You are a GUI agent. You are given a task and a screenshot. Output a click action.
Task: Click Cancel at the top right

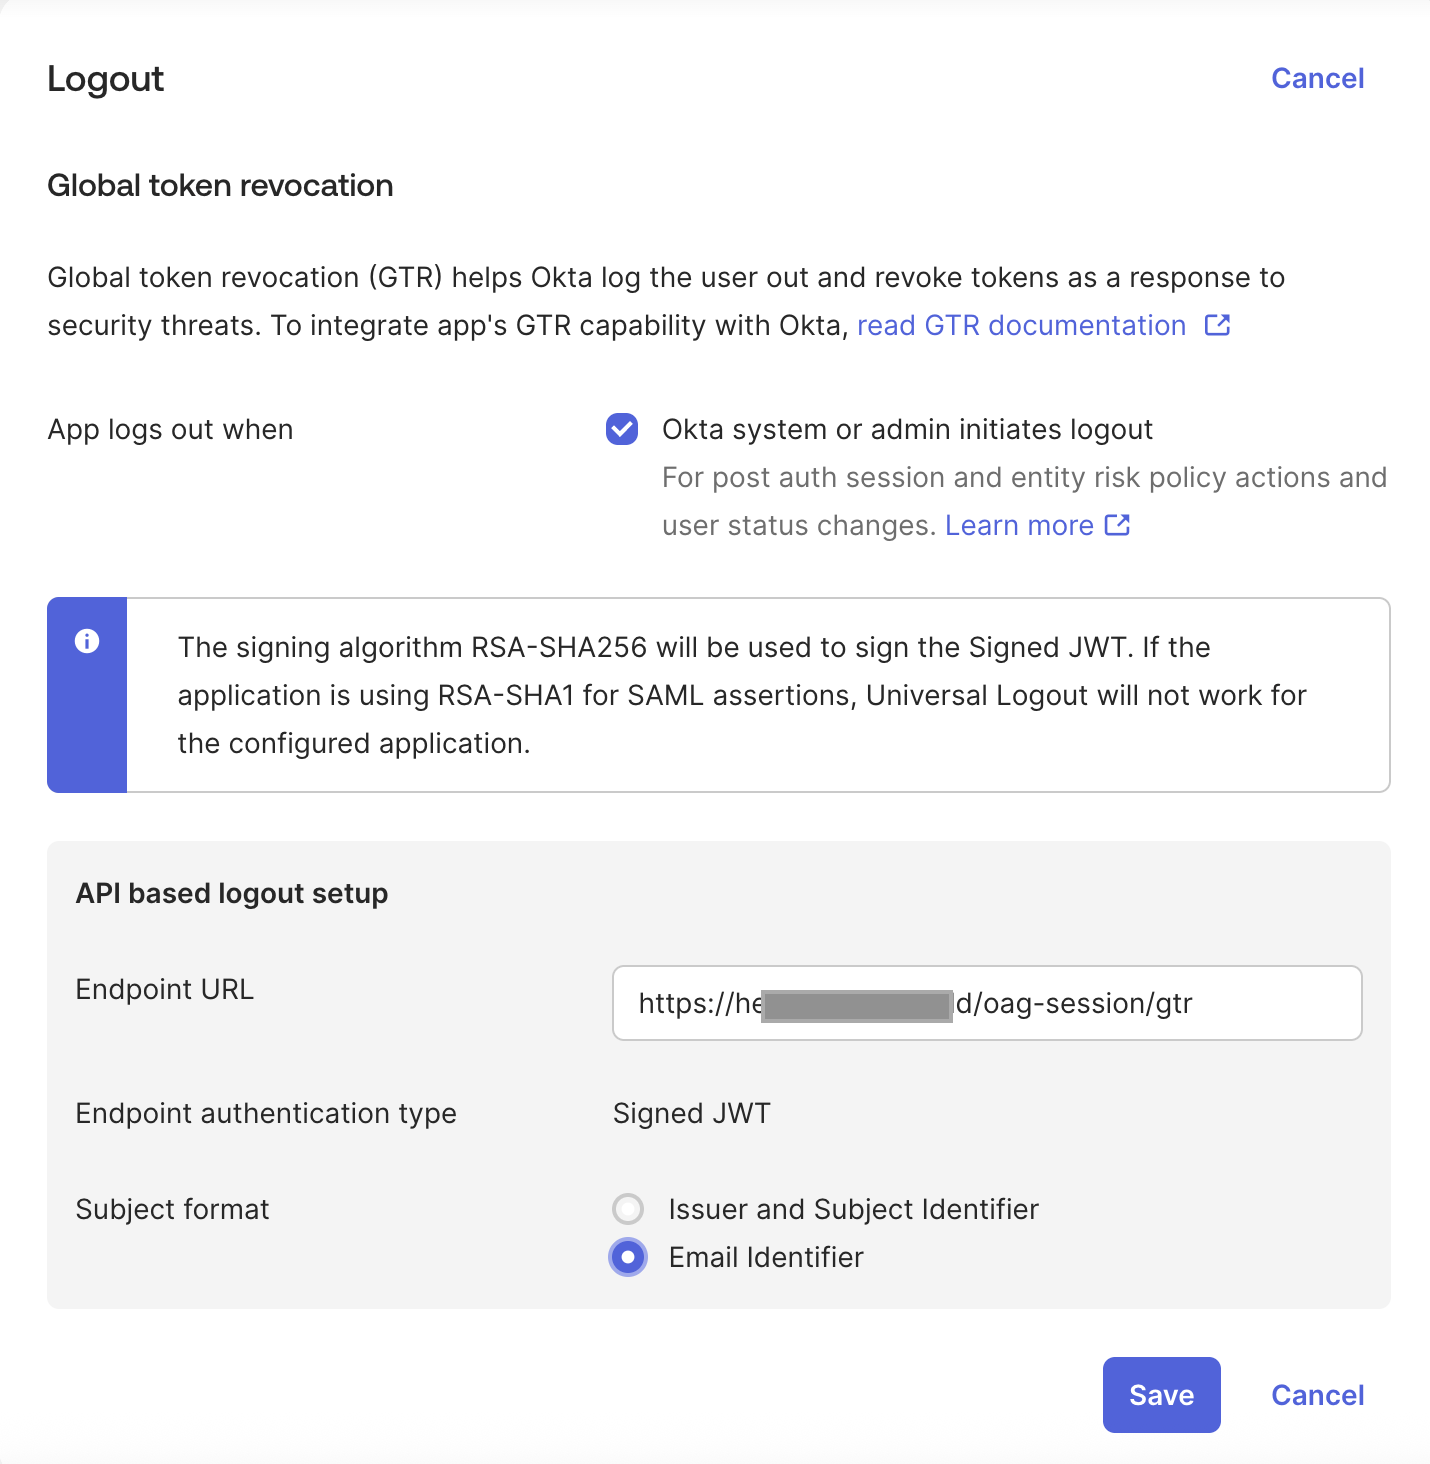click(x=1317, y=78)
